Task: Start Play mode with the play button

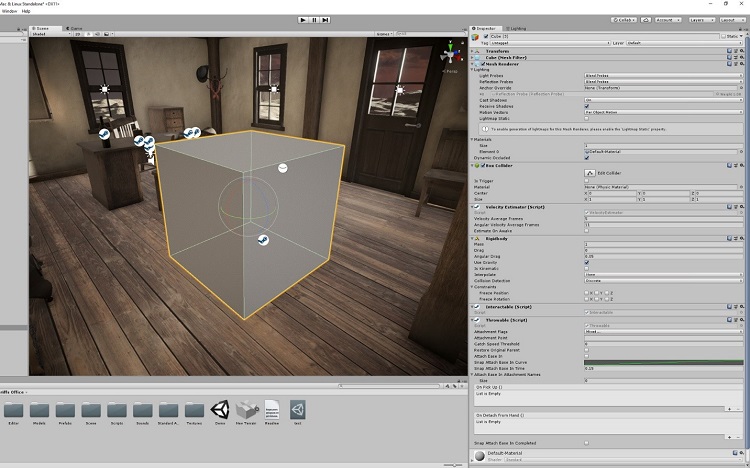Action: click(303, 20)
